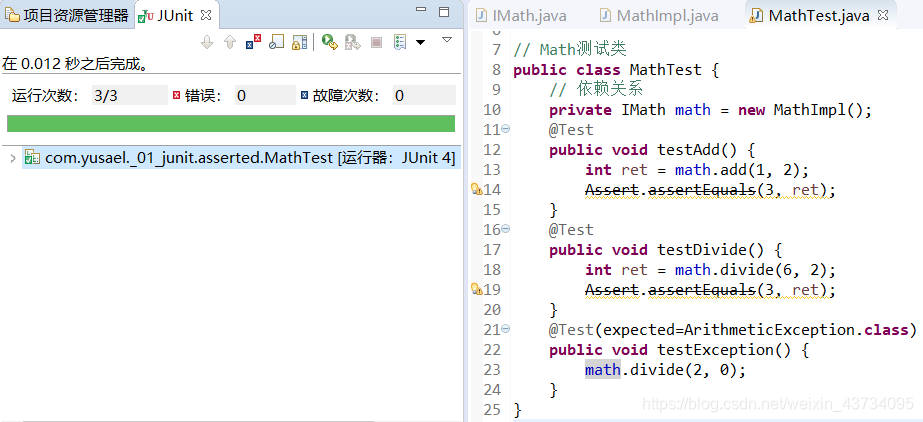Image resolution: width=923 pixels, height=422 pixels.
Task: Click line number 22 in the gutter
Action: (x=492, y=350)
